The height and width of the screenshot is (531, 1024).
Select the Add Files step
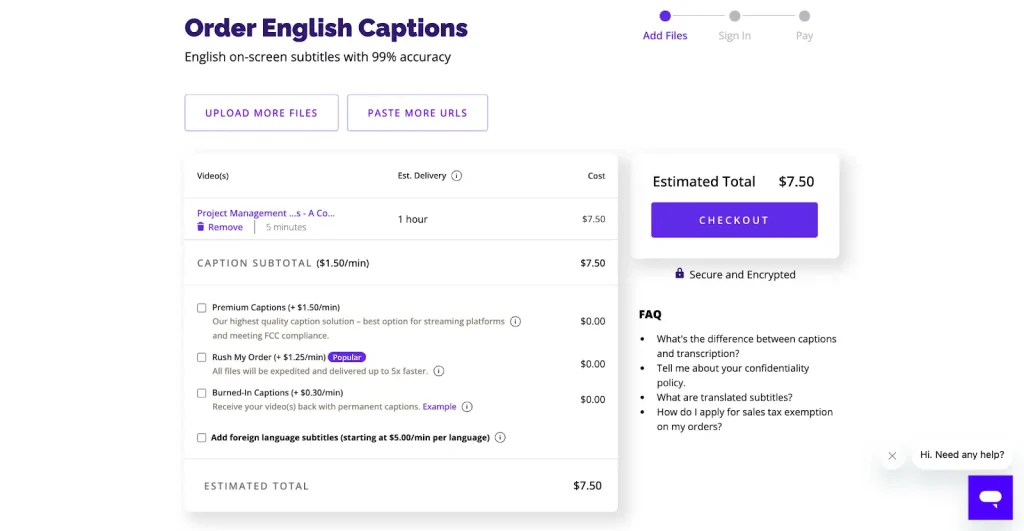tap(665, 17)
